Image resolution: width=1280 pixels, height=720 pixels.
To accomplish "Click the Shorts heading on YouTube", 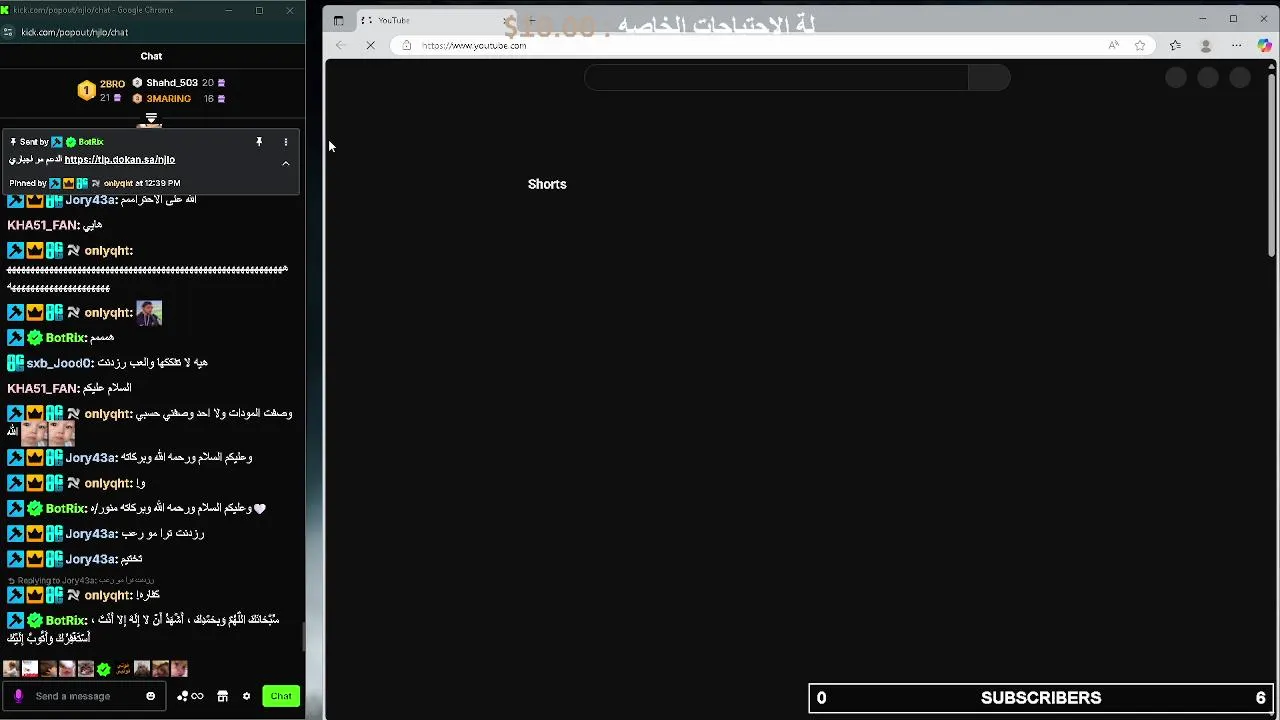I will 547,184.
